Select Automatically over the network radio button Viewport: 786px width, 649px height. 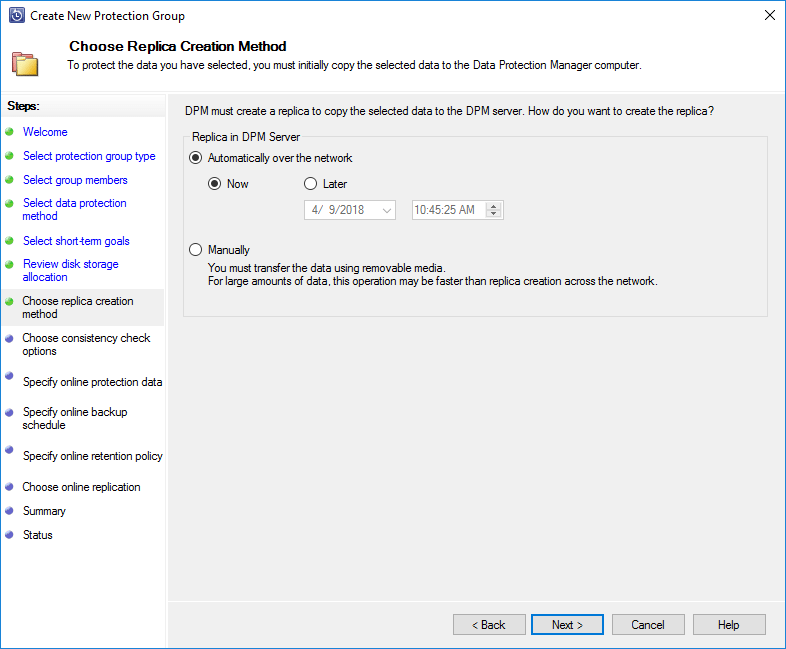pyautogui.click(x=195, y=158)
